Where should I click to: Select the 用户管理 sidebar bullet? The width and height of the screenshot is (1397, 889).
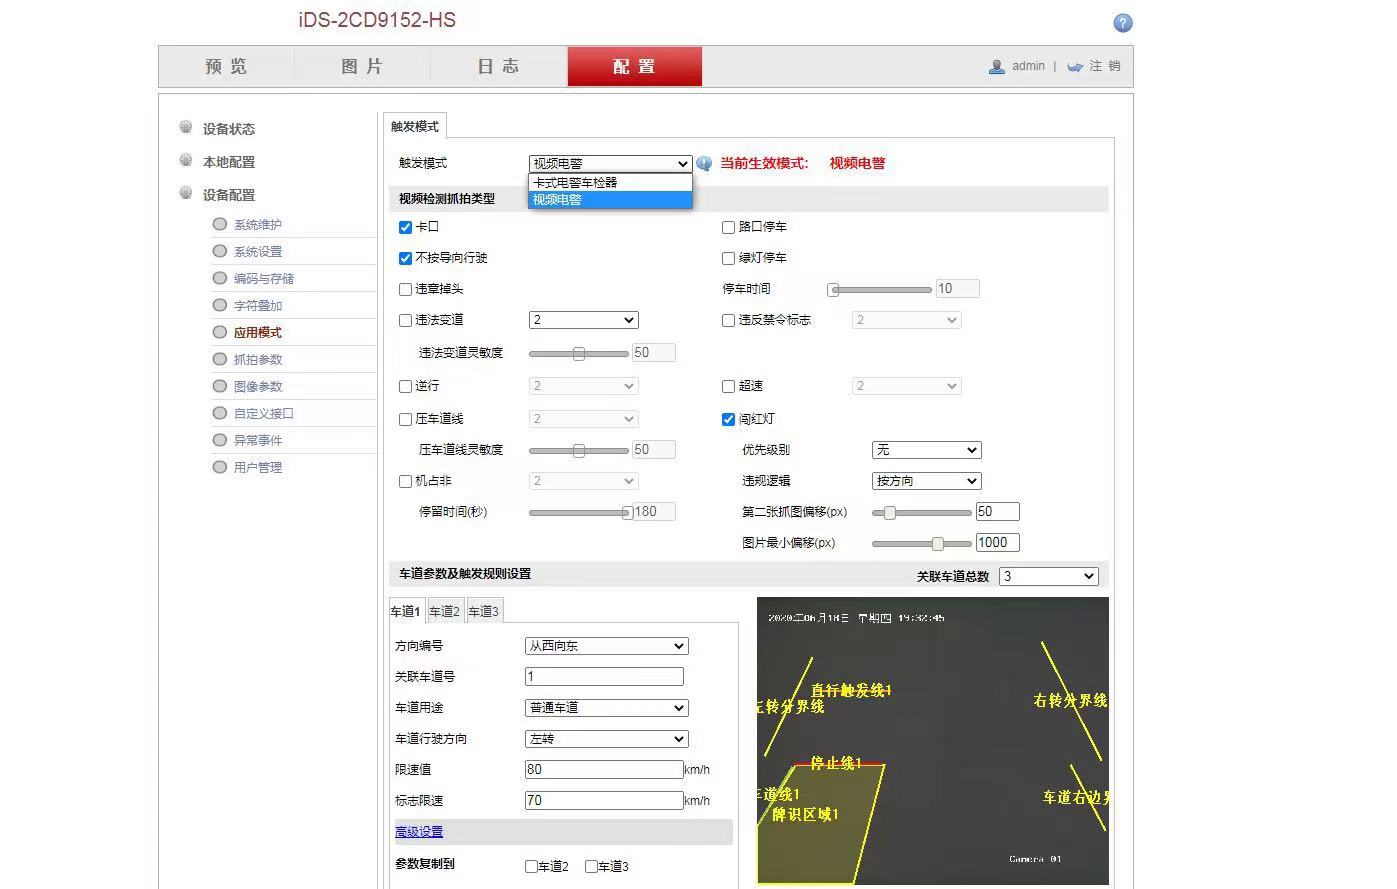pos(219,467)
